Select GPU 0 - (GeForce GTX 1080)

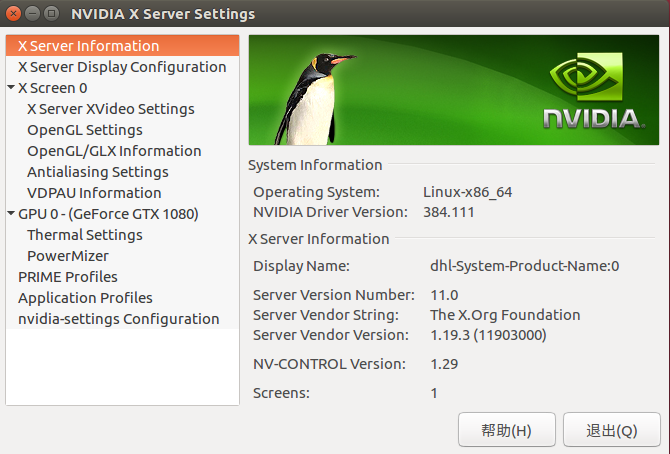[108, 214]
